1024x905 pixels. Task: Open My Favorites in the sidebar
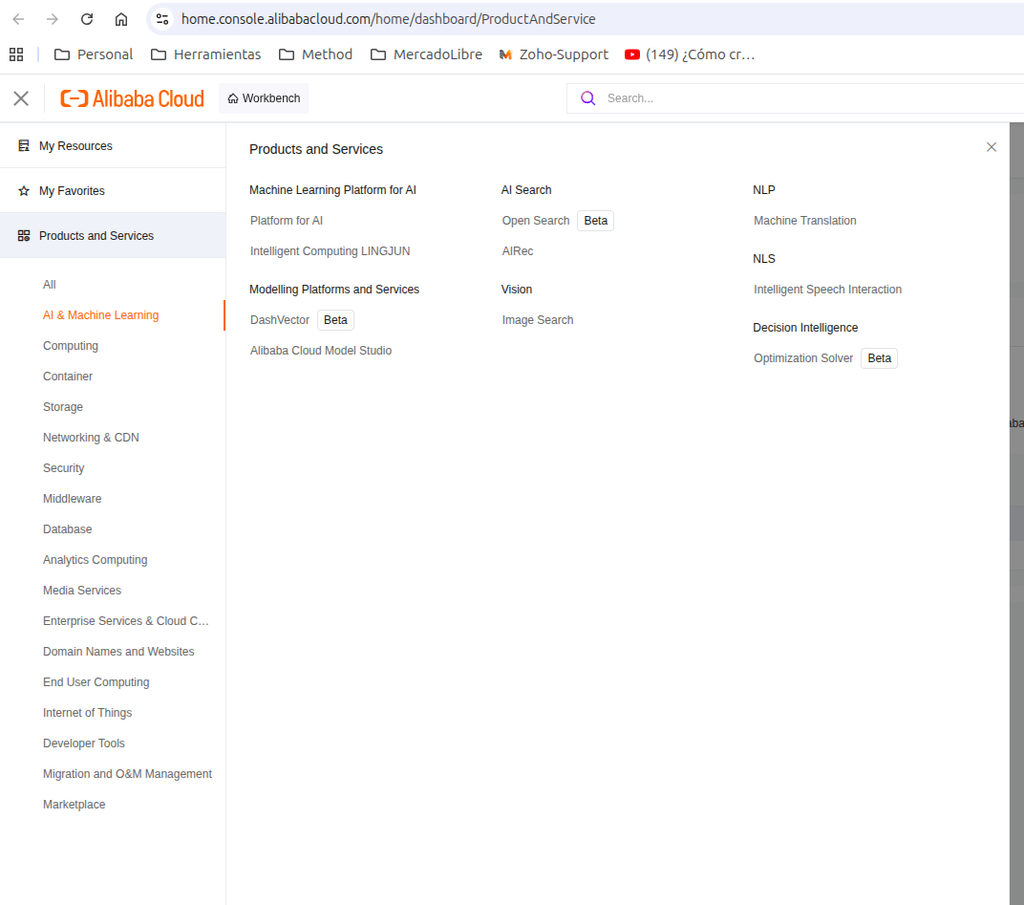[113, 191]
